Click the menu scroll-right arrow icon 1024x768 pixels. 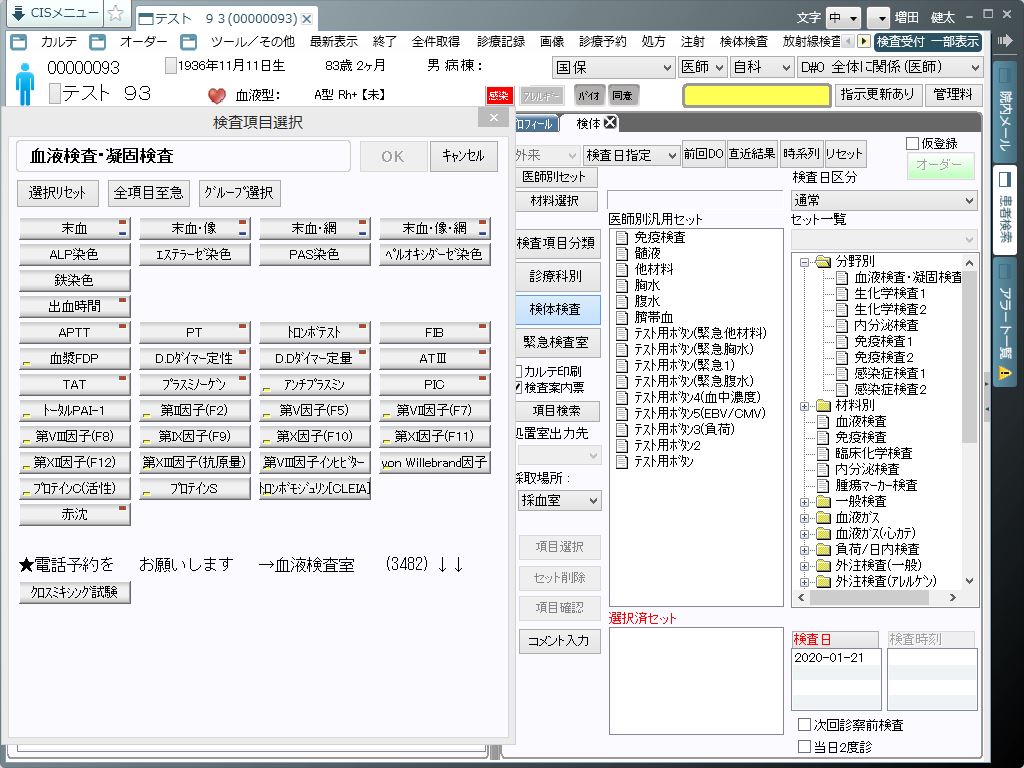point(863,41)
